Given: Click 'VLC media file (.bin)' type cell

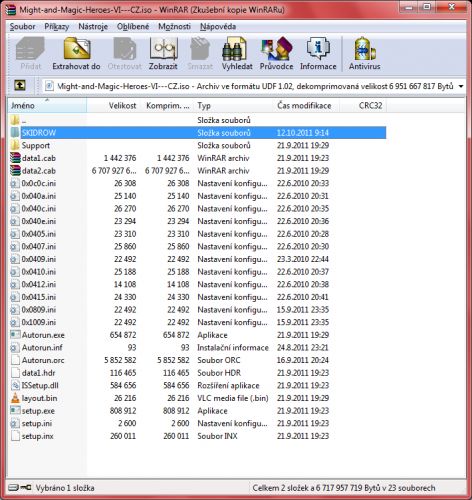Looking at the screenshot, I should [233, 398].
